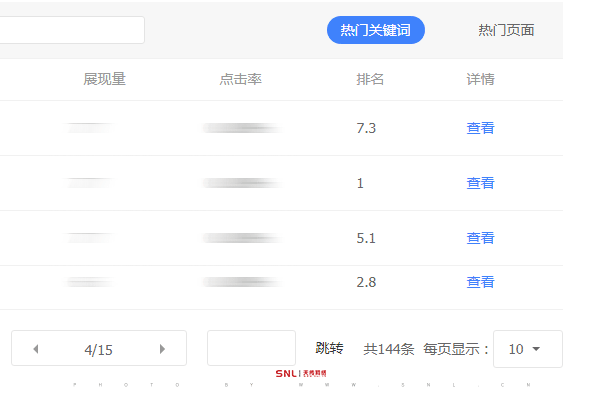Switch to the 热门页面 tab
This screenshot has height=400, width=600.
tap(506, 30)
